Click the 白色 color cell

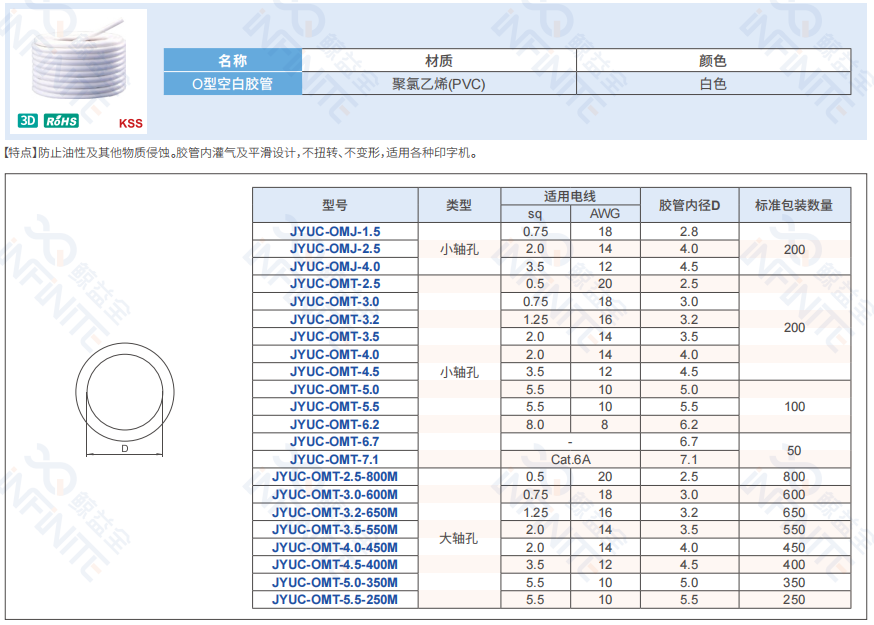click(713, 84)
